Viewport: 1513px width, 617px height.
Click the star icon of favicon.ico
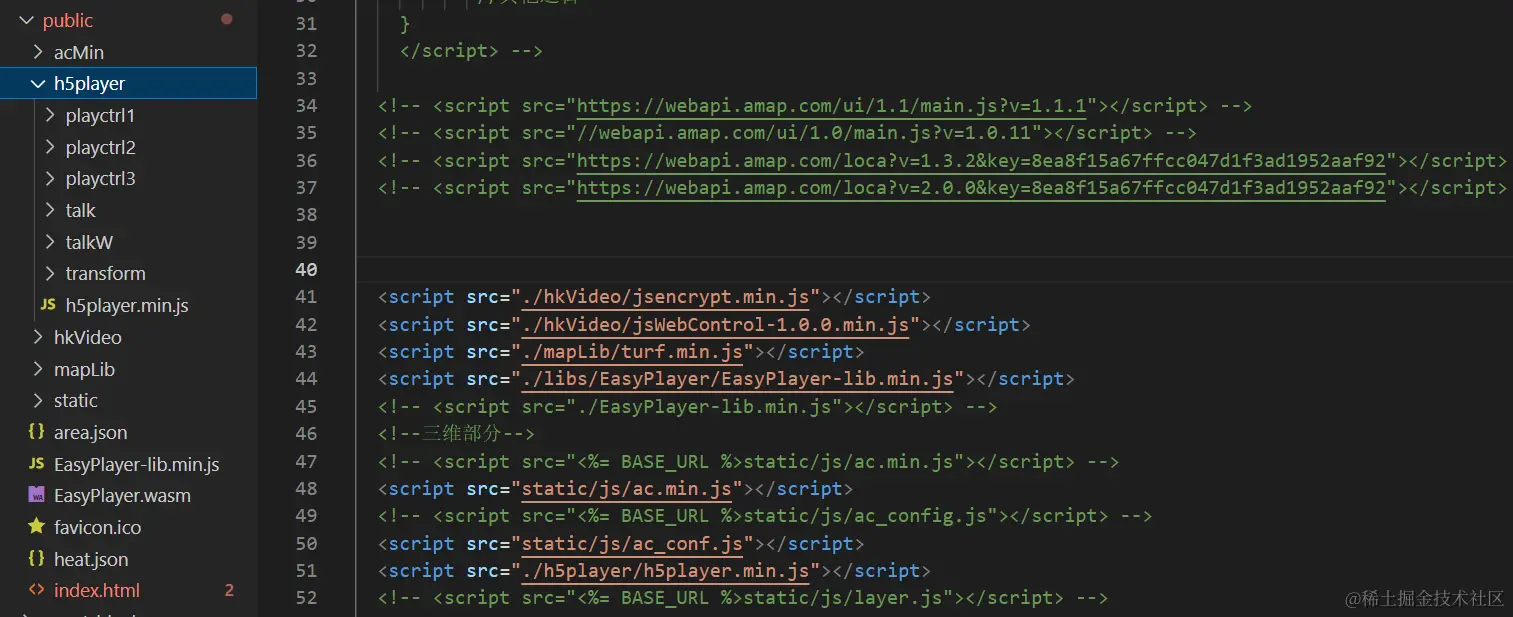(x=37, y=527)
